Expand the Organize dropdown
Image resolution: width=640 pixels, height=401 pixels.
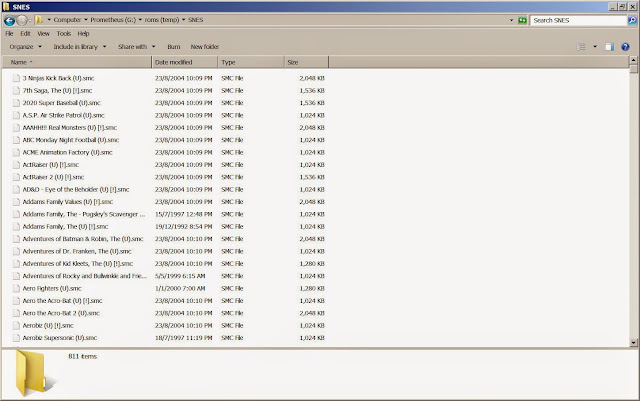[x=25, y=47]
